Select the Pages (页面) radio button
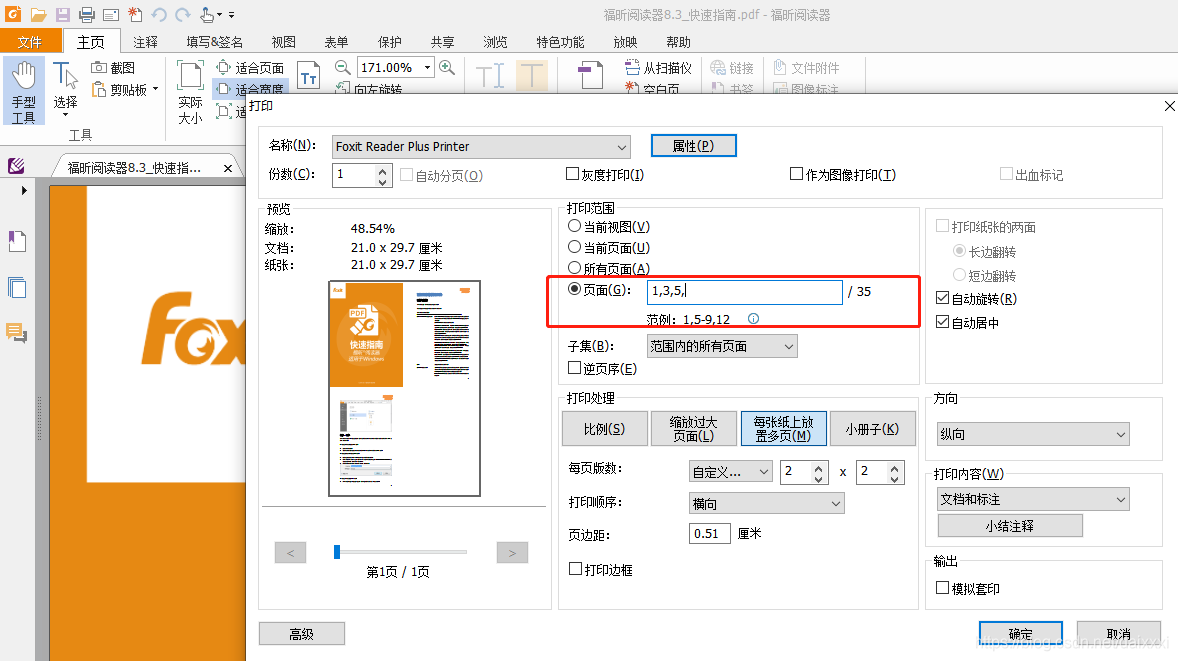The image size is (1178, 661). pyautogui.click(x=575, y=289)
